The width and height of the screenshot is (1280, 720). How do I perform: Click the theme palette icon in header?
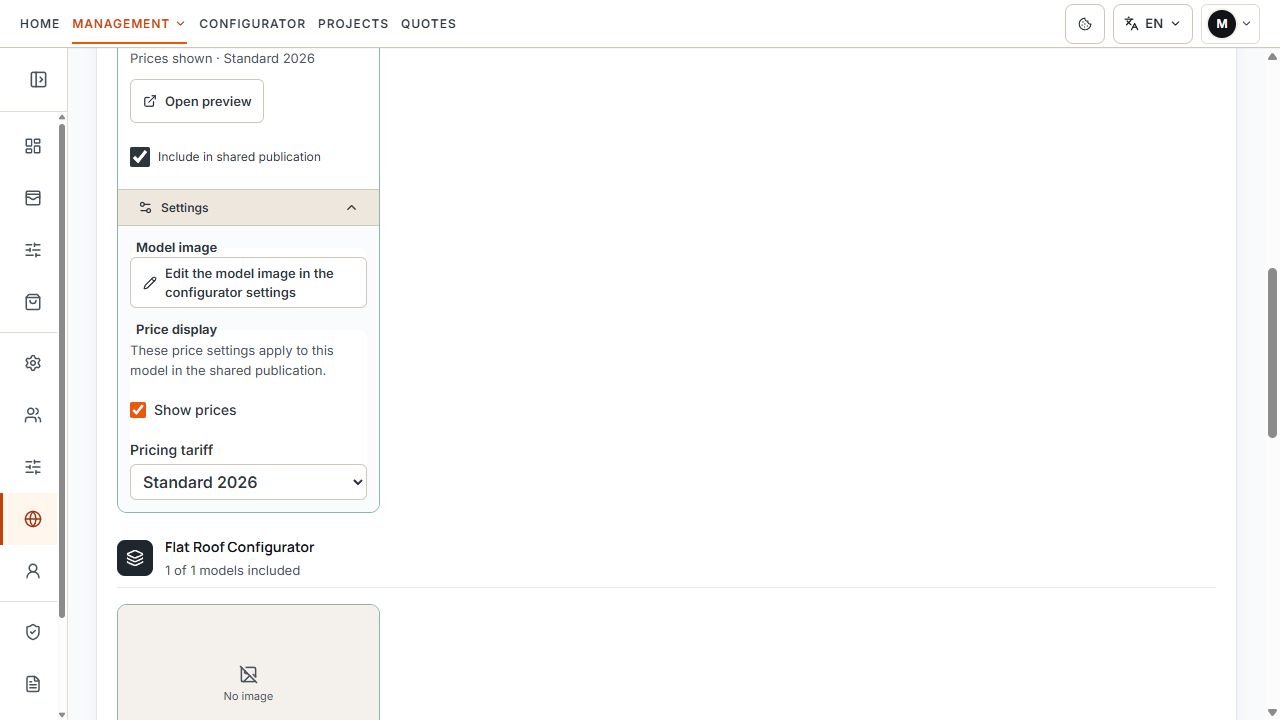1085,24
